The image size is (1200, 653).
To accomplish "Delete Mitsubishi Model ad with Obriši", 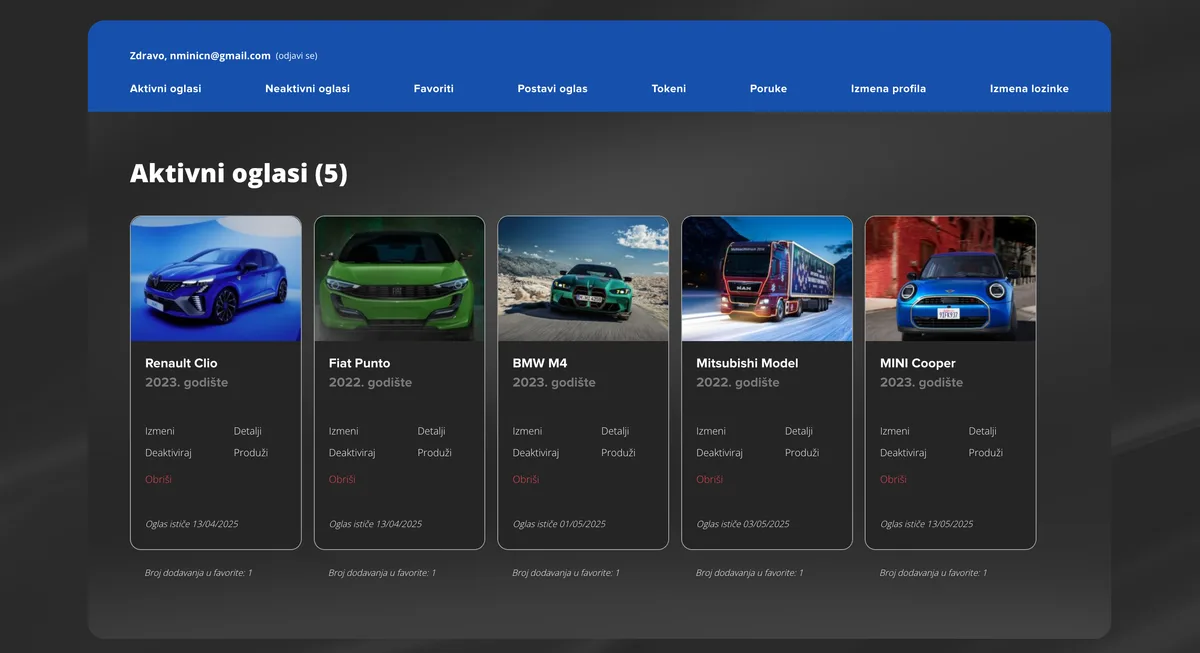I will coord(710,480).
